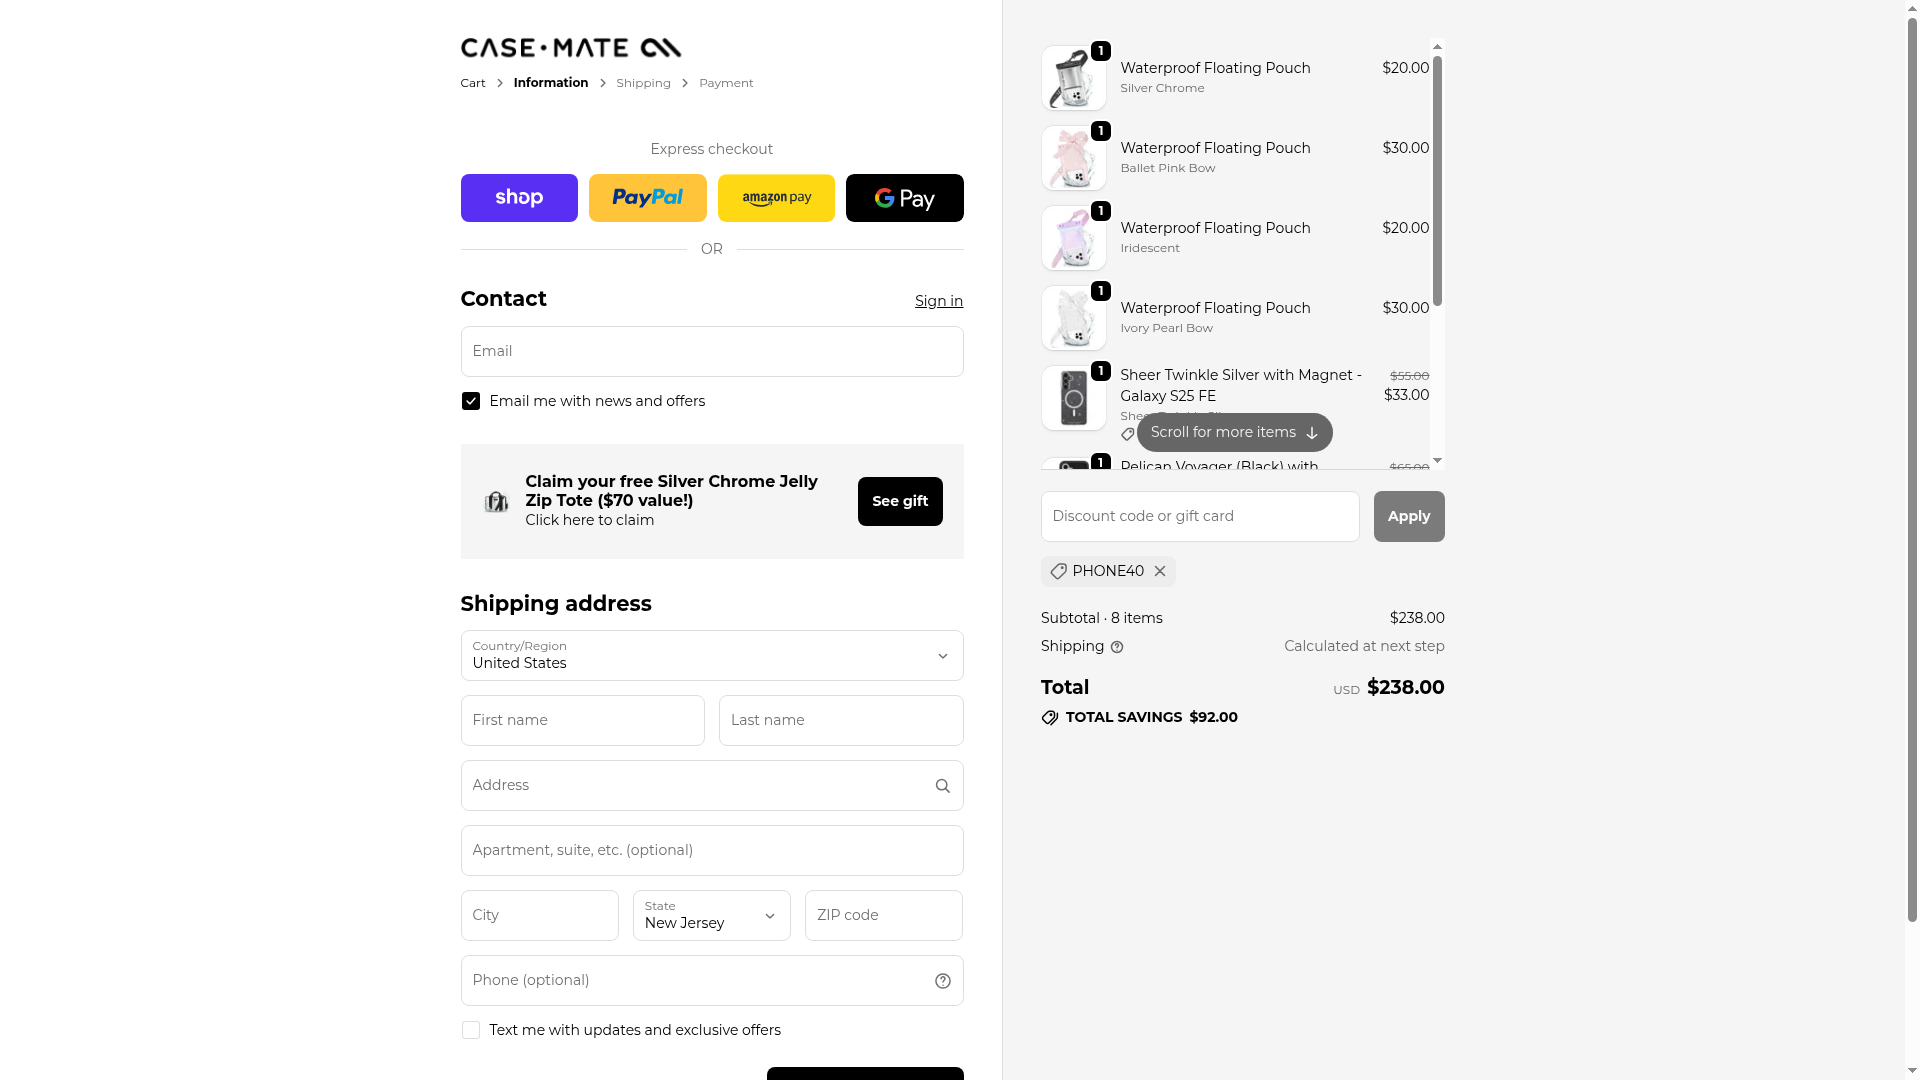The height and width of the screenshot is (1080, 1920).
Task: Click the Apply discount button
Action: 1408,516
